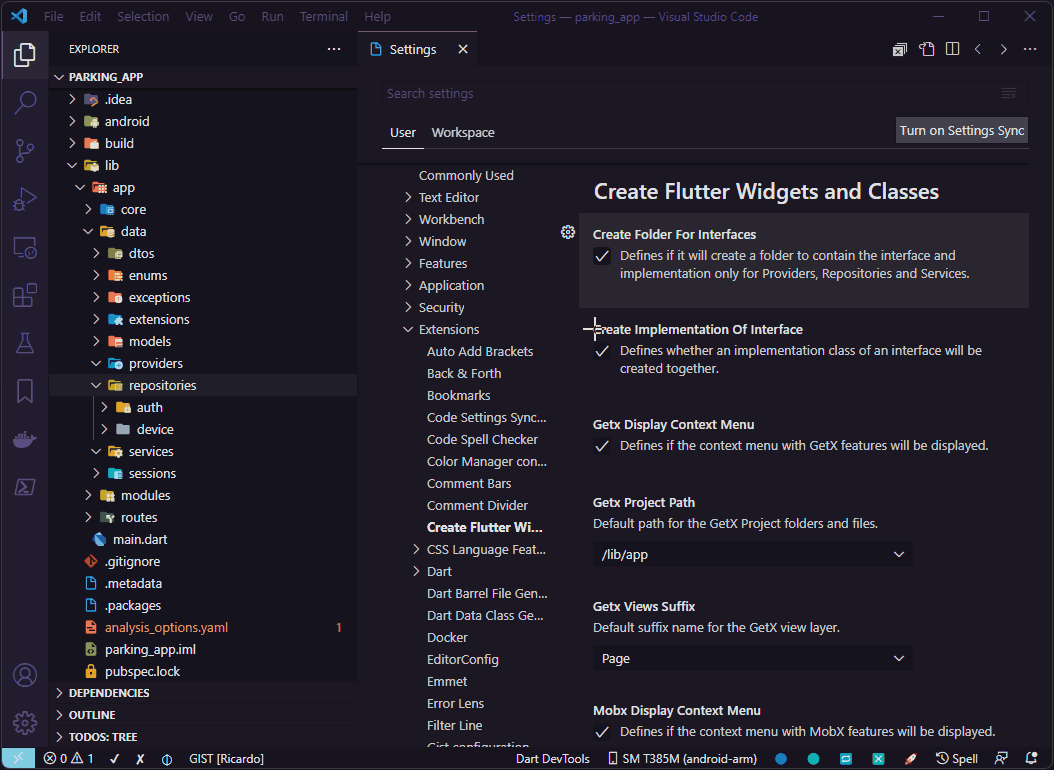Viewport: 1054px width, 770px height.
Task: Open the PowerShell view in activity bar
Action: (x=25, y=487)
